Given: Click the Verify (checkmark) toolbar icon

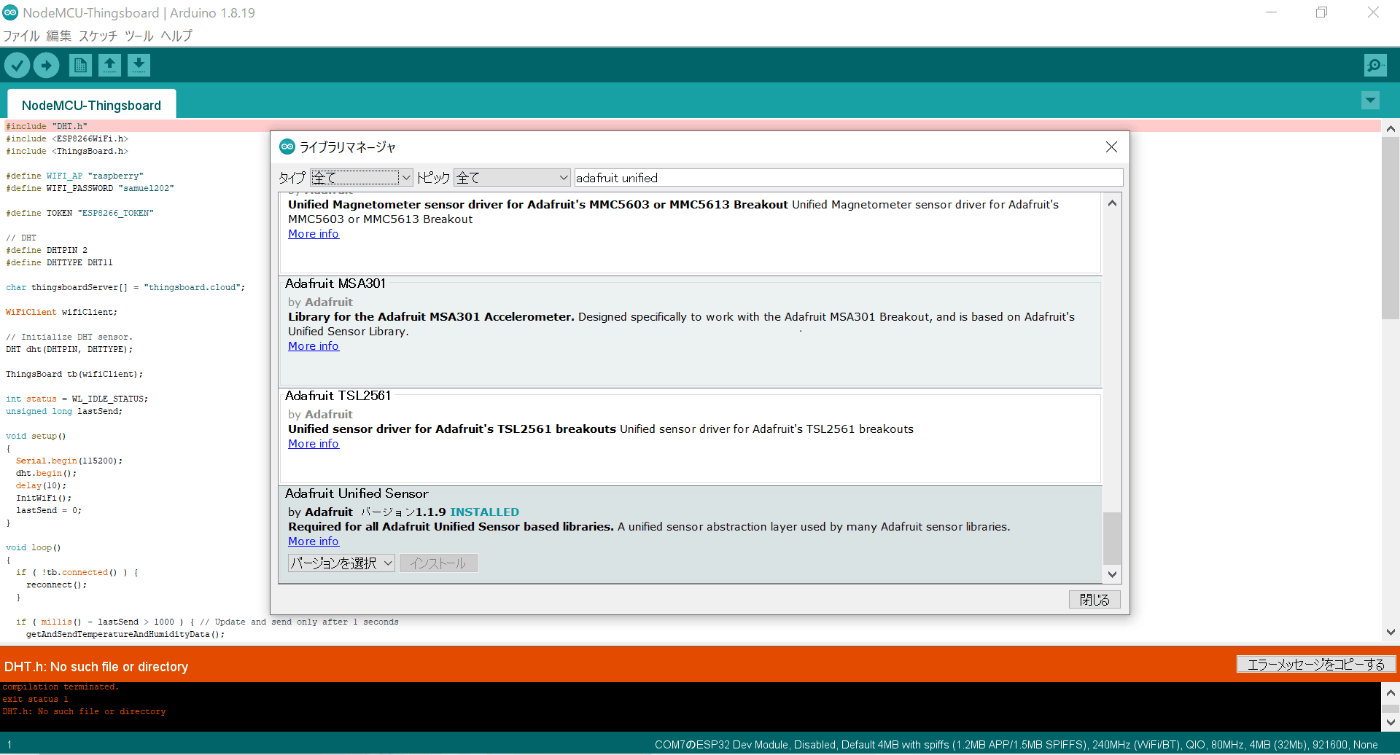Looking at the screenshot, I should (17, 65).
